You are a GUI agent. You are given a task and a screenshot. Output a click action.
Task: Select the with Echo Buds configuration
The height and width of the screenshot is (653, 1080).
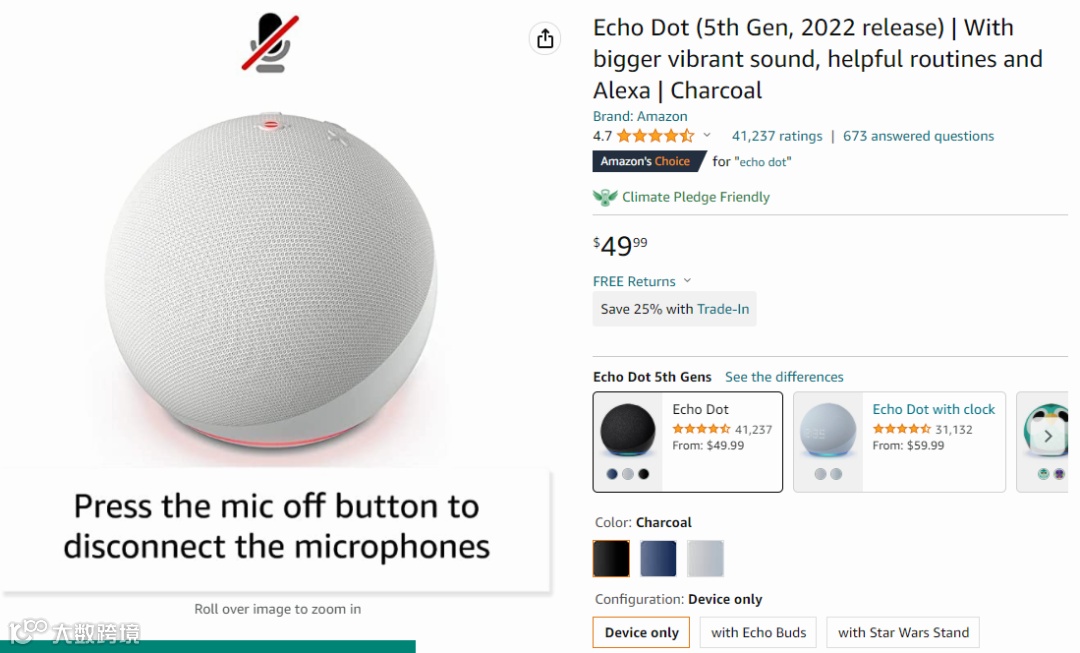coord(758,632)
